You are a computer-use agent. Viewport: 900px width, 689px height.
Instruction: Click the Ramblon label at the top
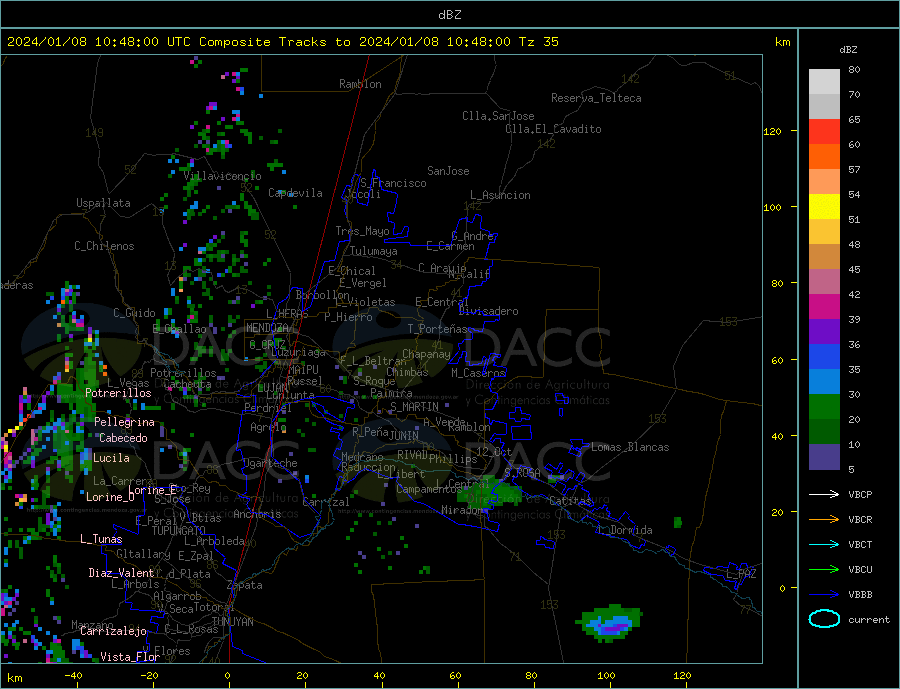tap(360, 84)
